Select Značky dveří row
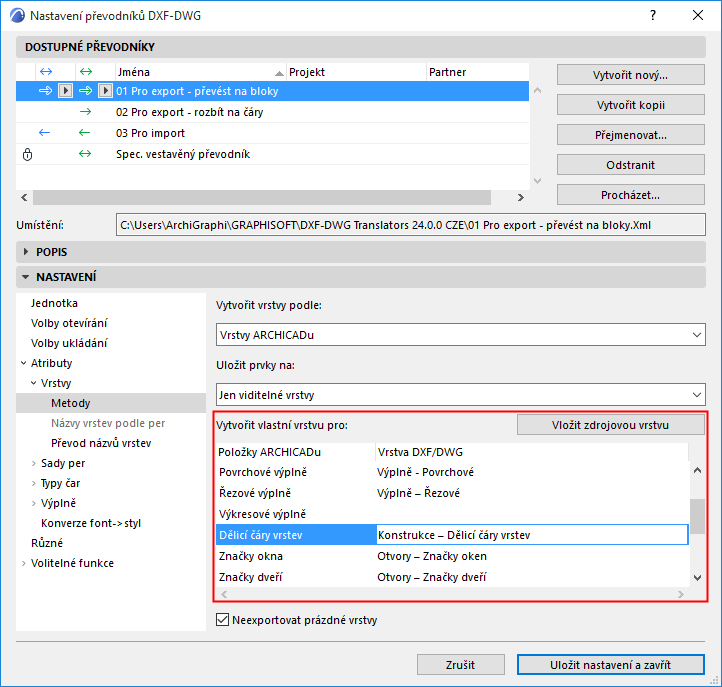722x687 pixels. [x=452, y=577]
